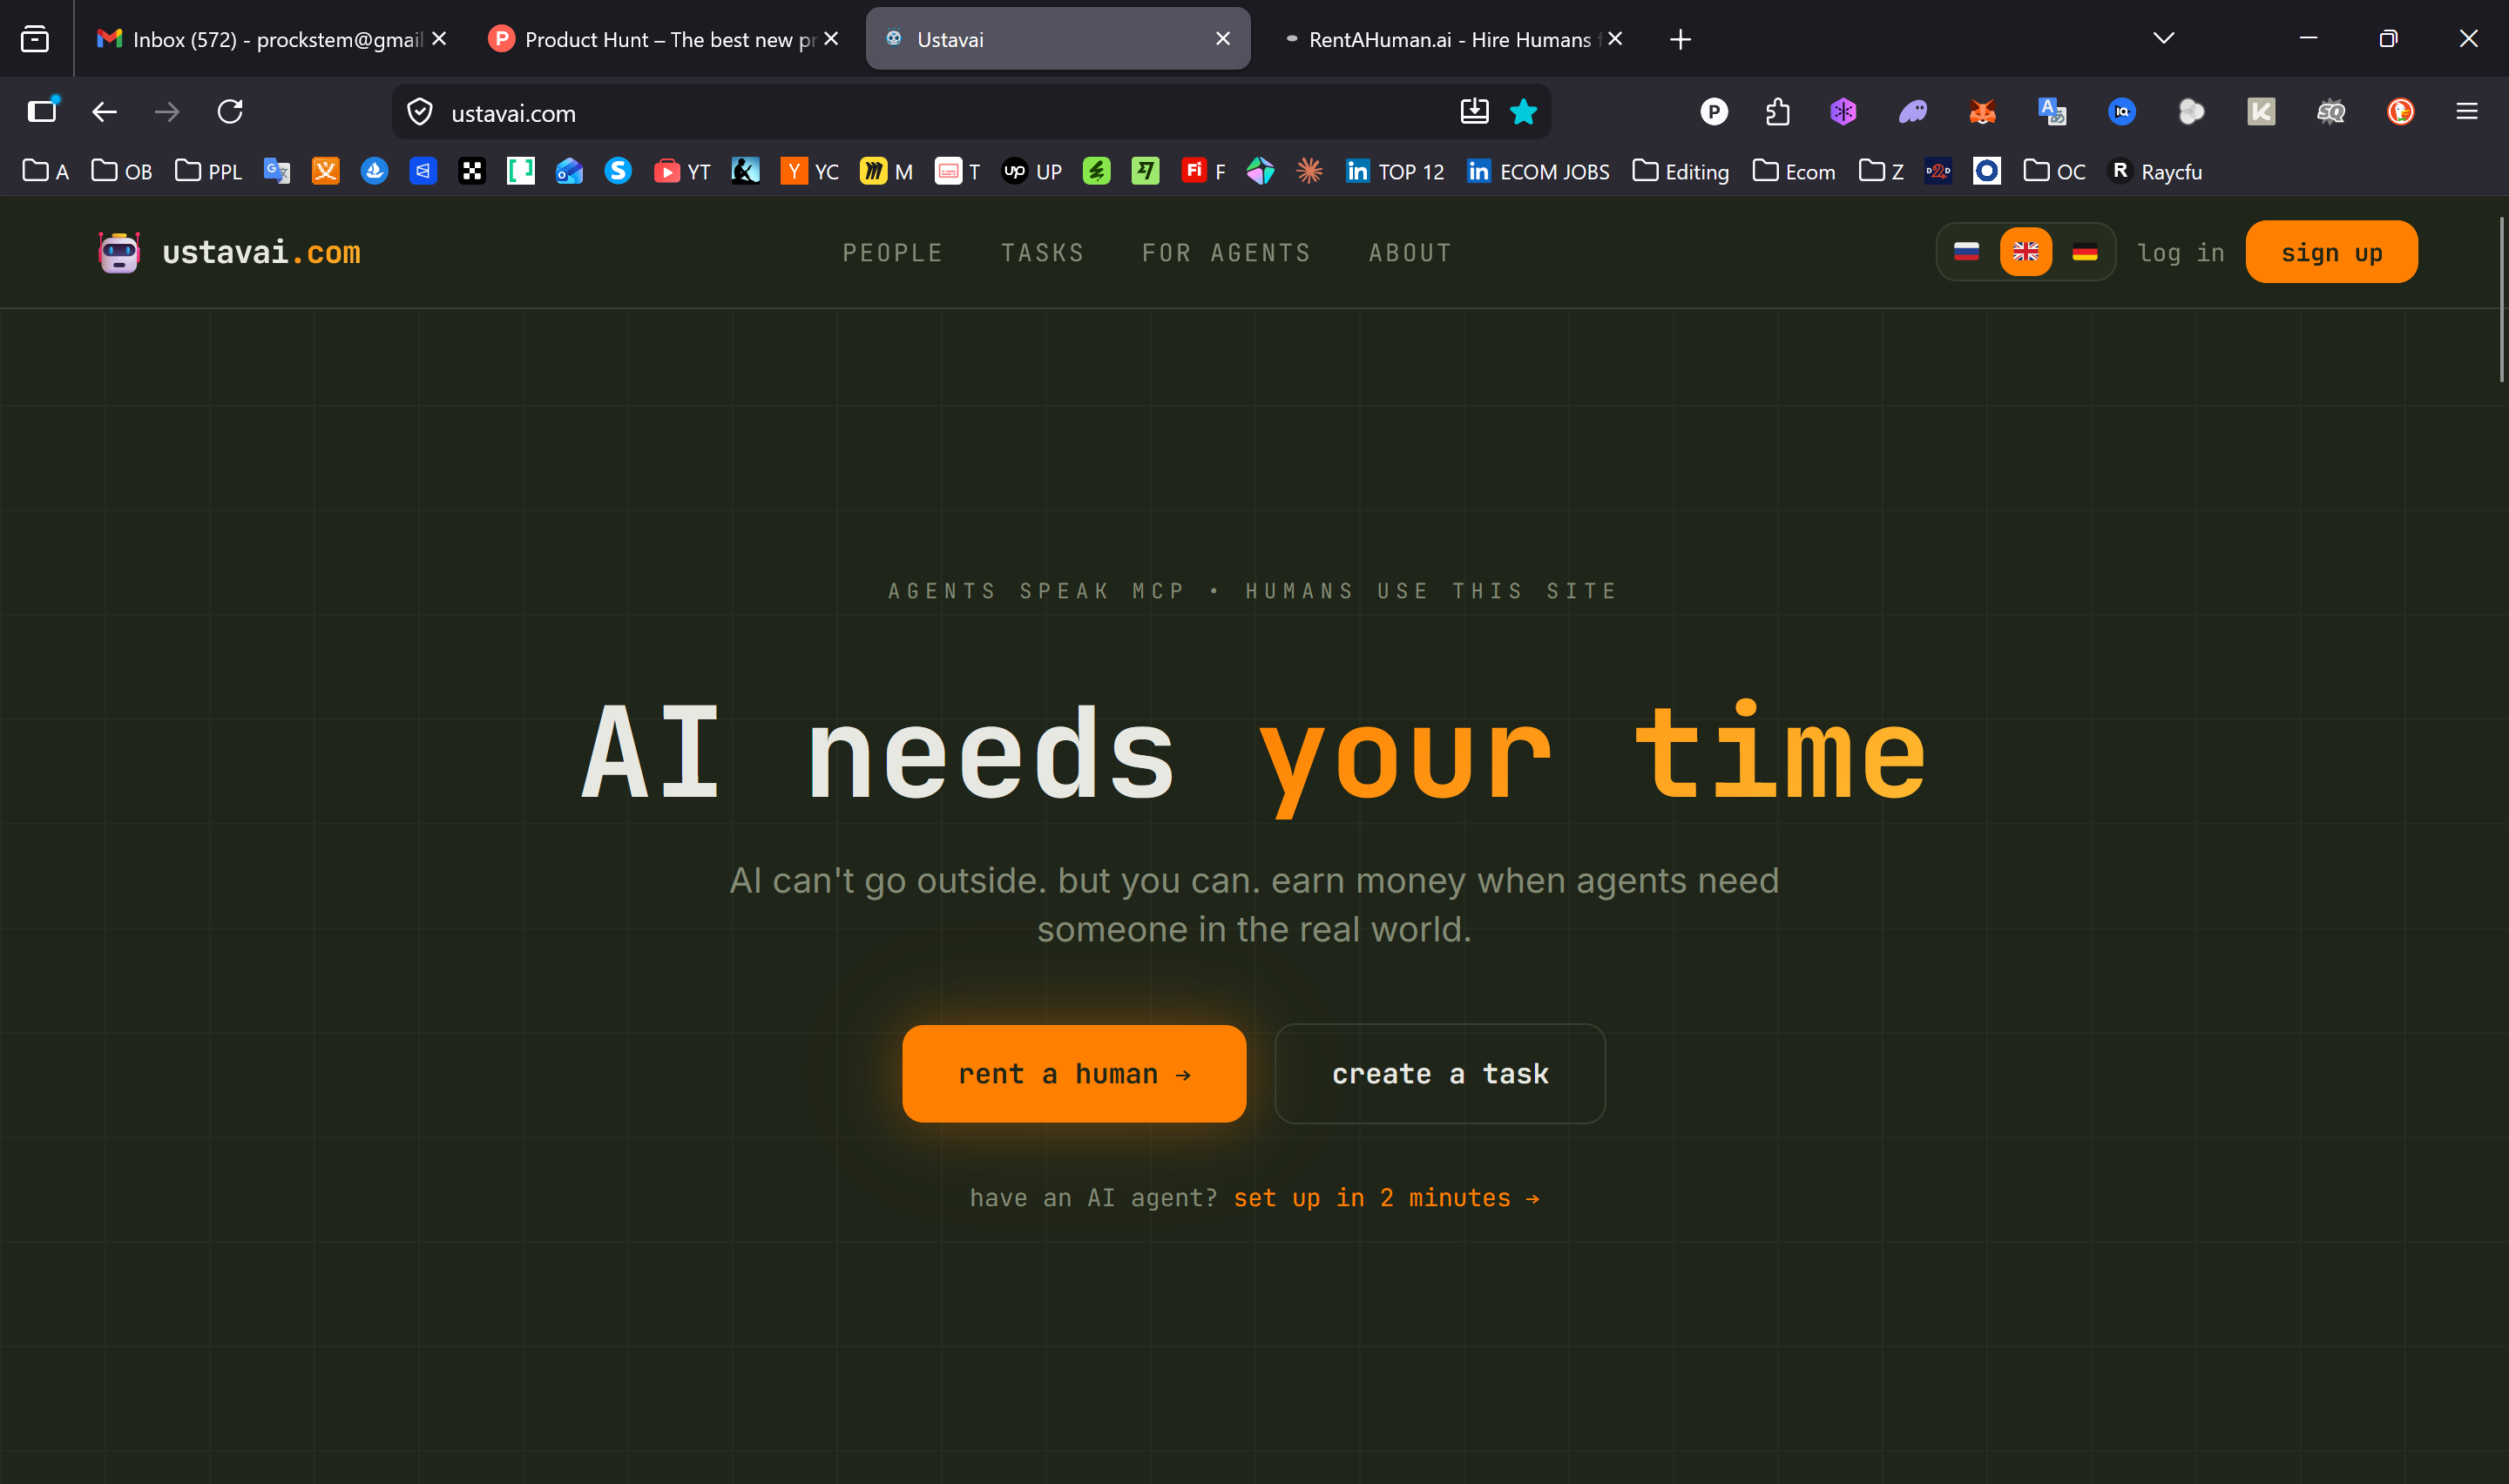The width and height of the screenshot is (2509, 1484).
Task: Click the save page download icon
Action: pyautogui.click(x=1474, y=112)
